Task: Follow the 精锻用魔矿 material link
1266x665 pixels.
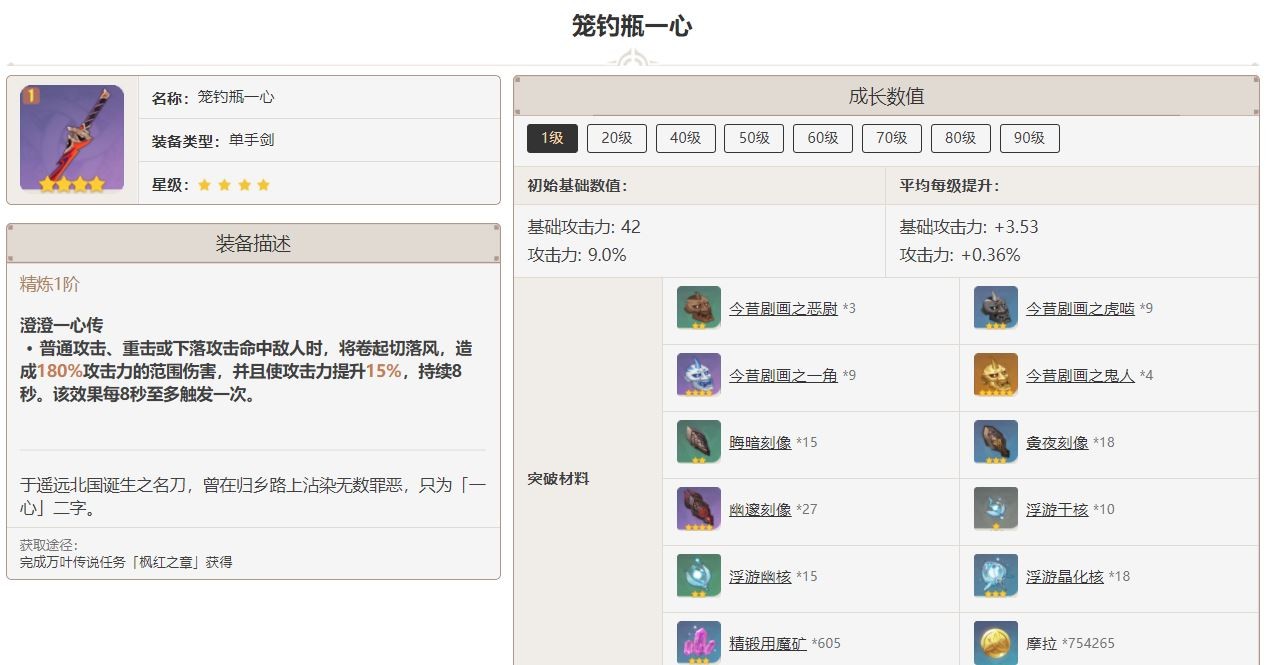Action: tap(768, 644)
